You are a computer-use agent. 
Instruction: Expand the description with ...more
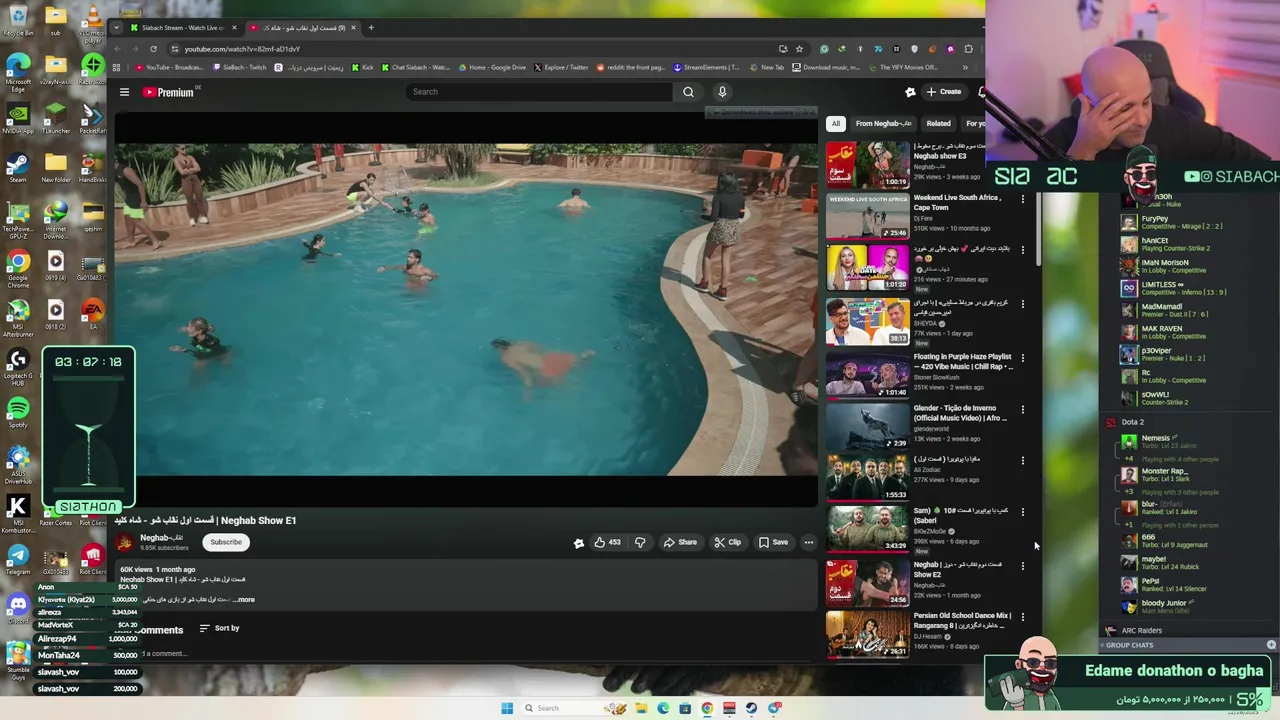(245, 600)
